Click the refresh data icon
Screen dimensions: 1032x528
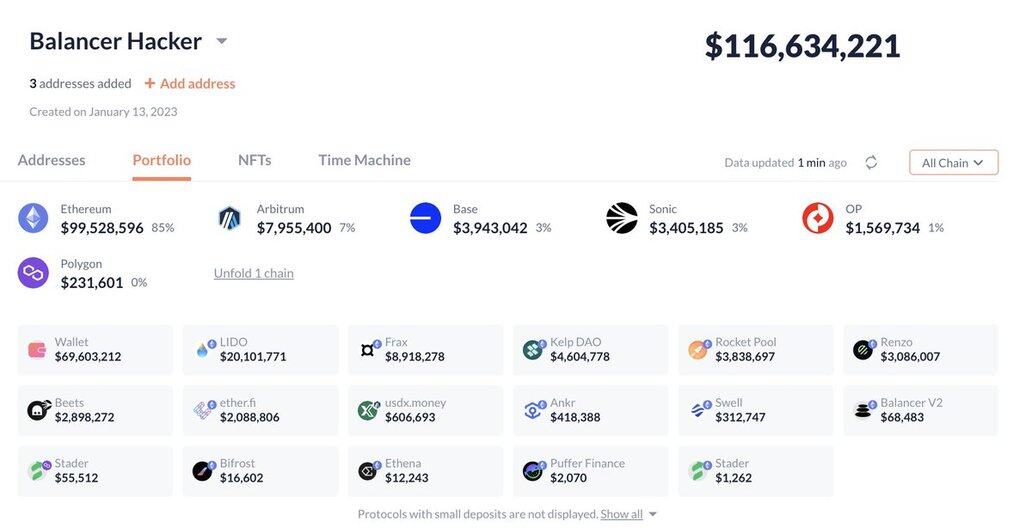[x=871, y=162]
